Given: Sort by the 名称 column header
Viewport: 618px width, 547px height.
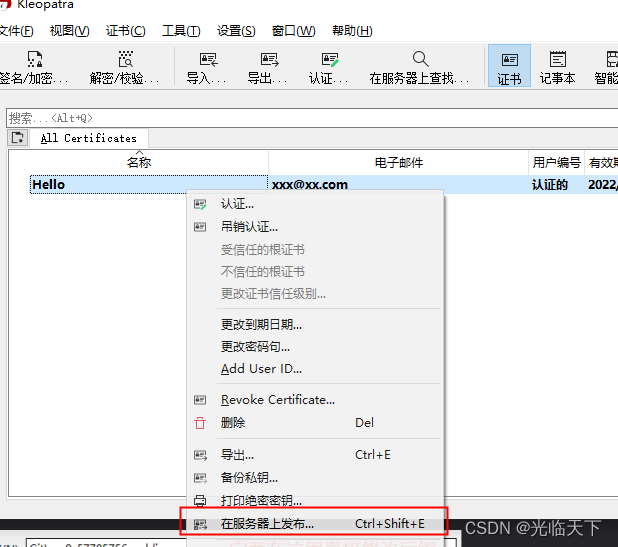Looking at the screenshot, I should [x=139, y=162].
